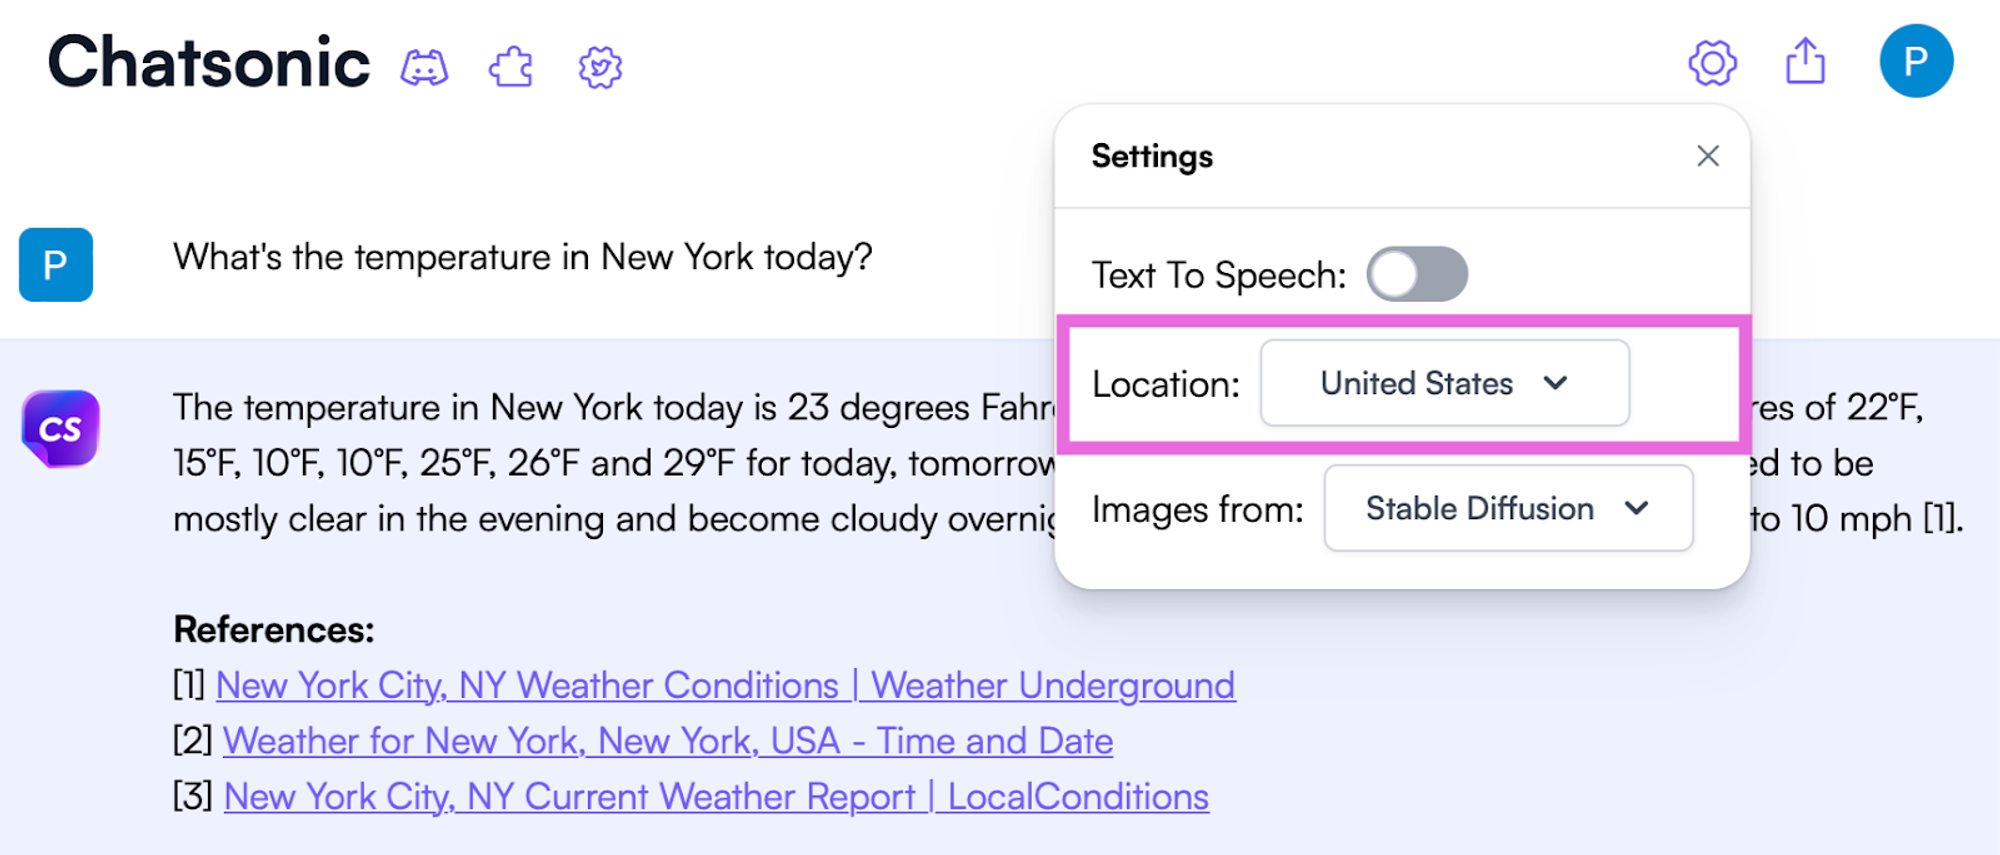2000x855 pixels.
Task: Open the puzzle-piece extension icon
Action: tap(511, 68)
